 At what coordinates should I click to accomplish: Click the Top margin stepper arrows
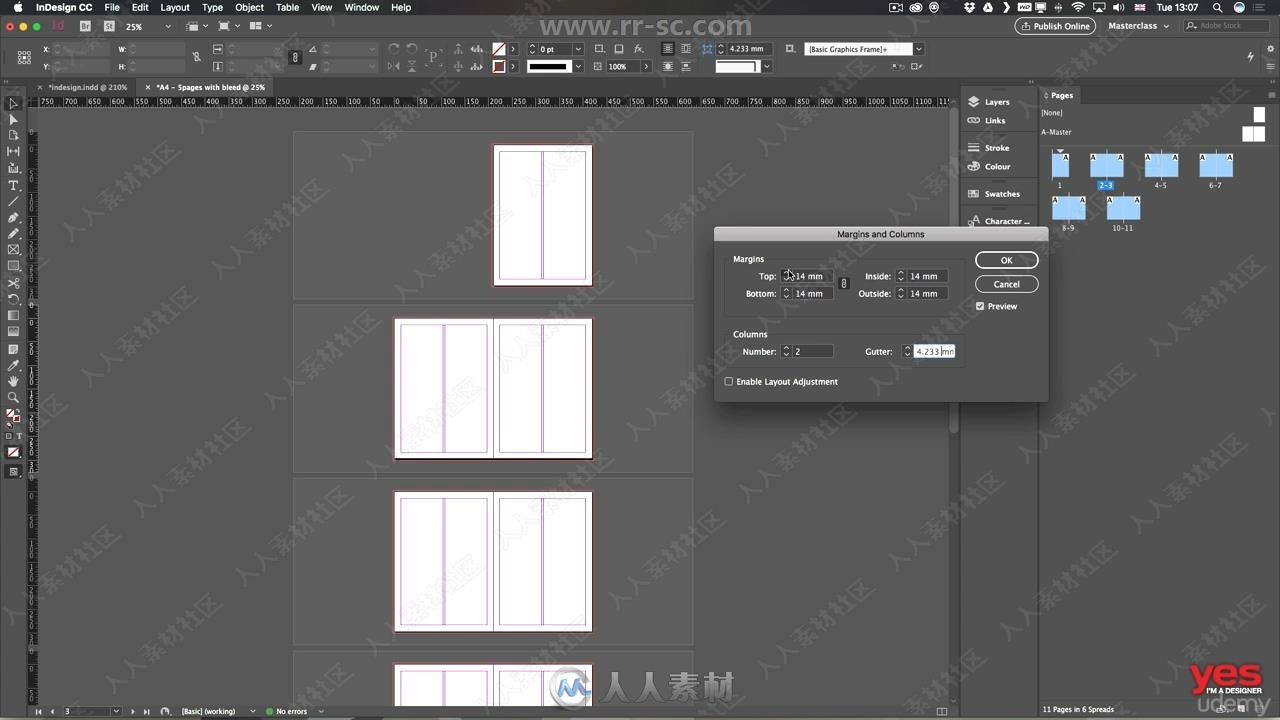click(x=786, y=276)
